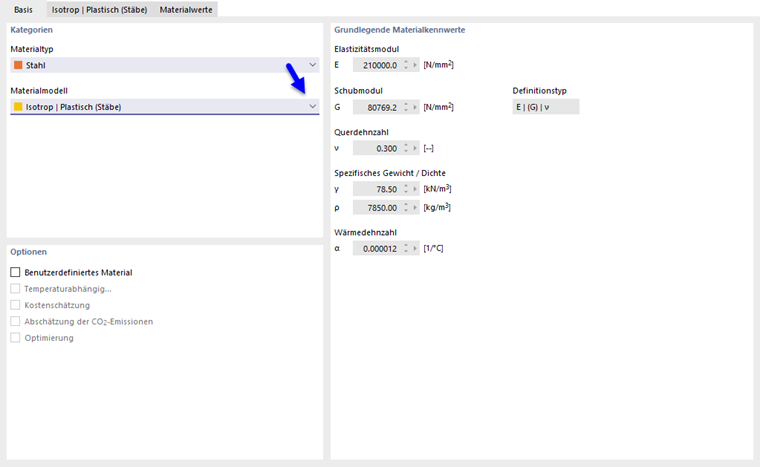The width and height of the screenshot is (760, 467).
Task: Click the Elastizitätsmodul label
Action: pos(366,49)
